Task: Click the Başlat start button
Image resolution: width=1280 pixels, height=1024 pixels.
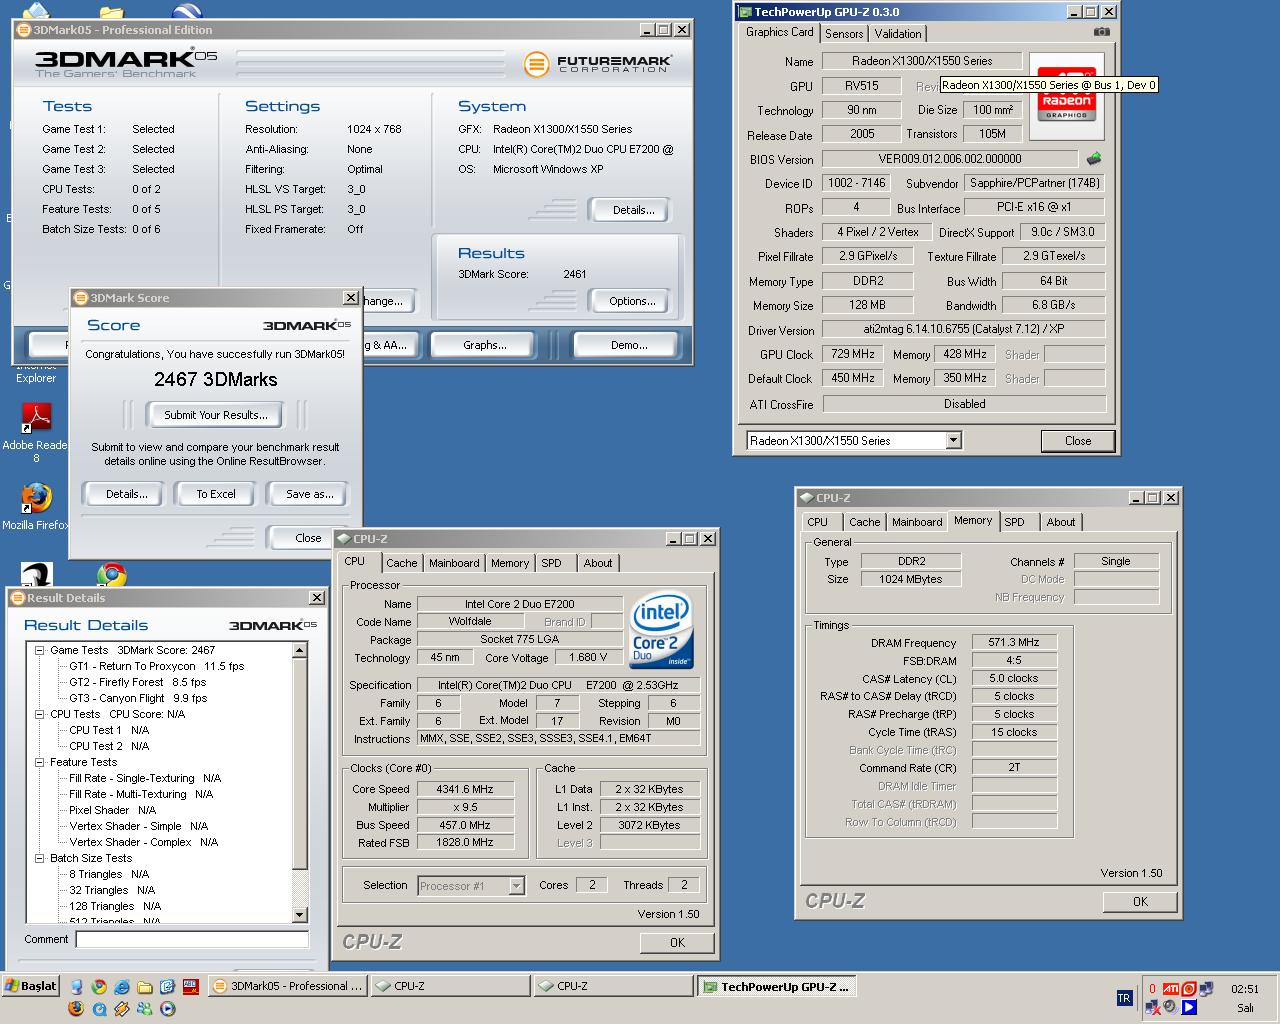Action: pos(31,986)
